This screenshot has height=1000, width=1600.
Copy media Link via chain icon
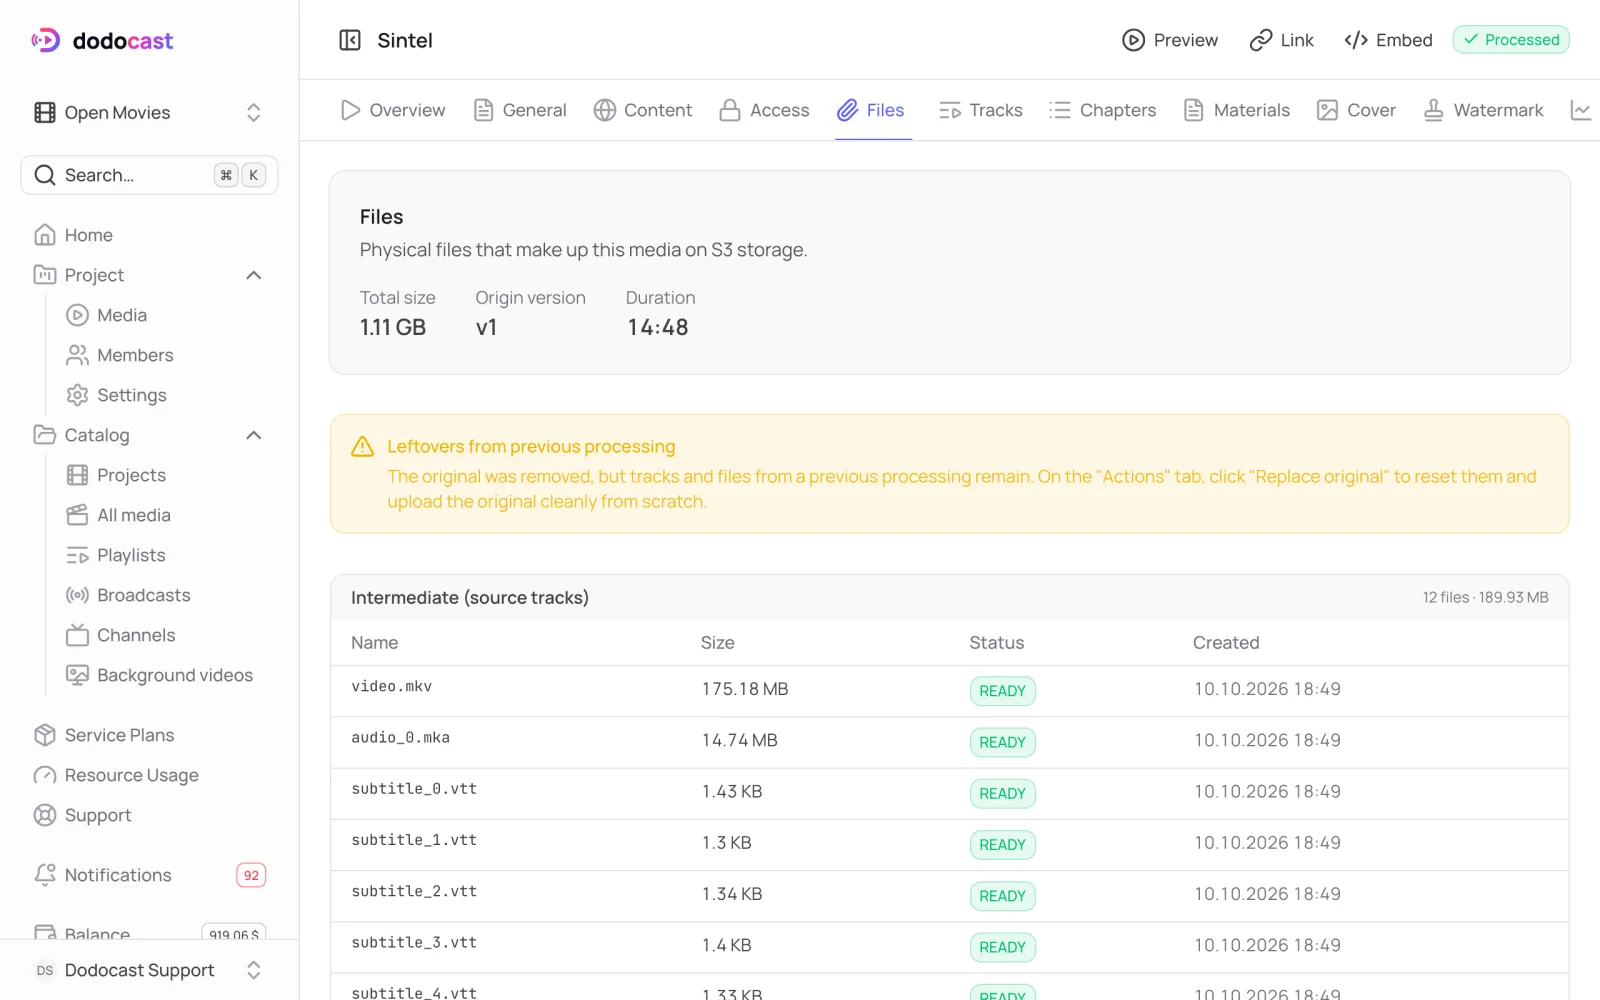[1261, 40]
